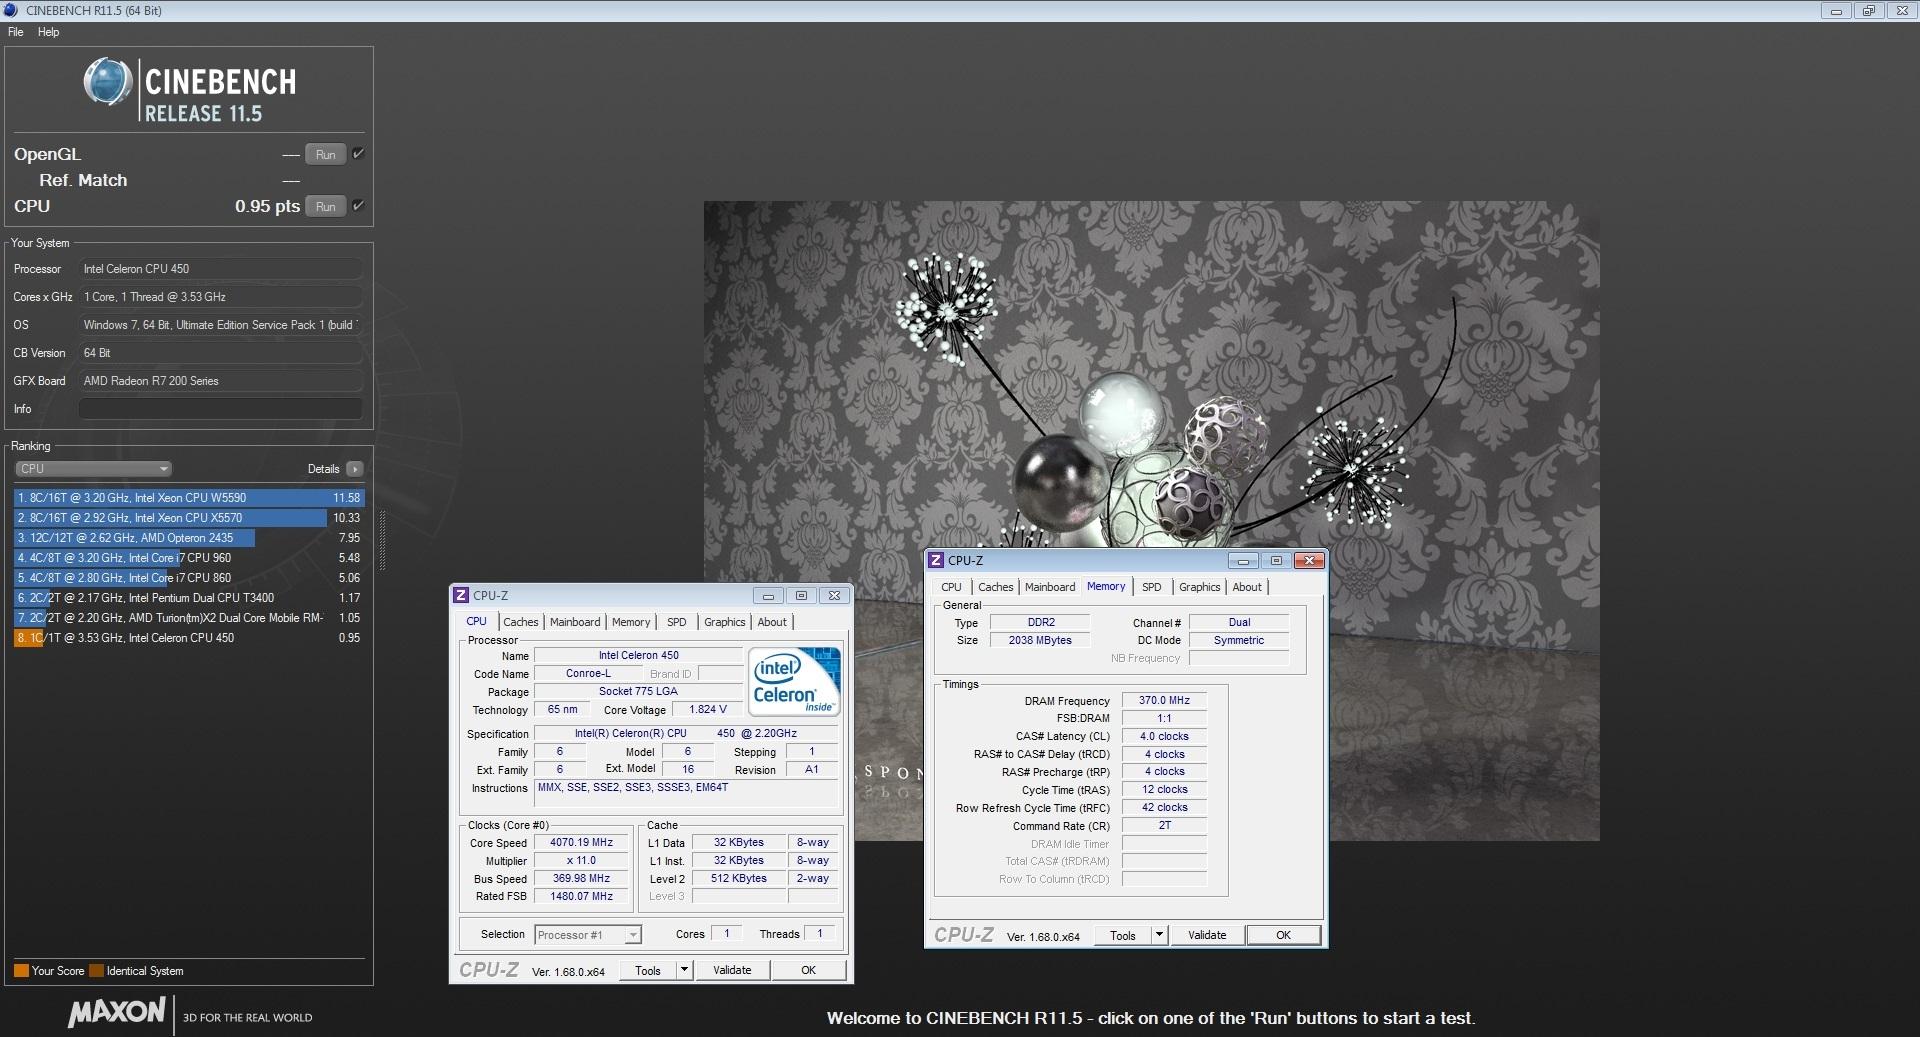
Task: Select ranking row Intel Core i7 CPU 960
Action: pyautogui.click(x=189, y=558)
